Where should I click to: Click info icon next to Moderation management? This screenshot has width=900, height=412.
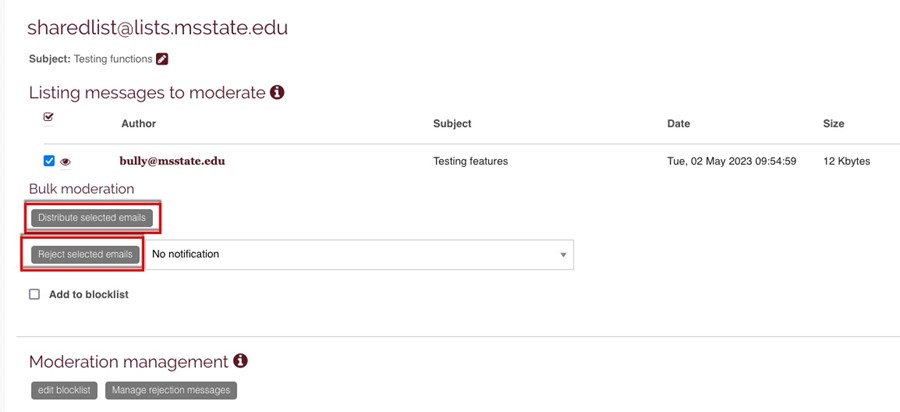pyautogui.click(x=240, y=361)
